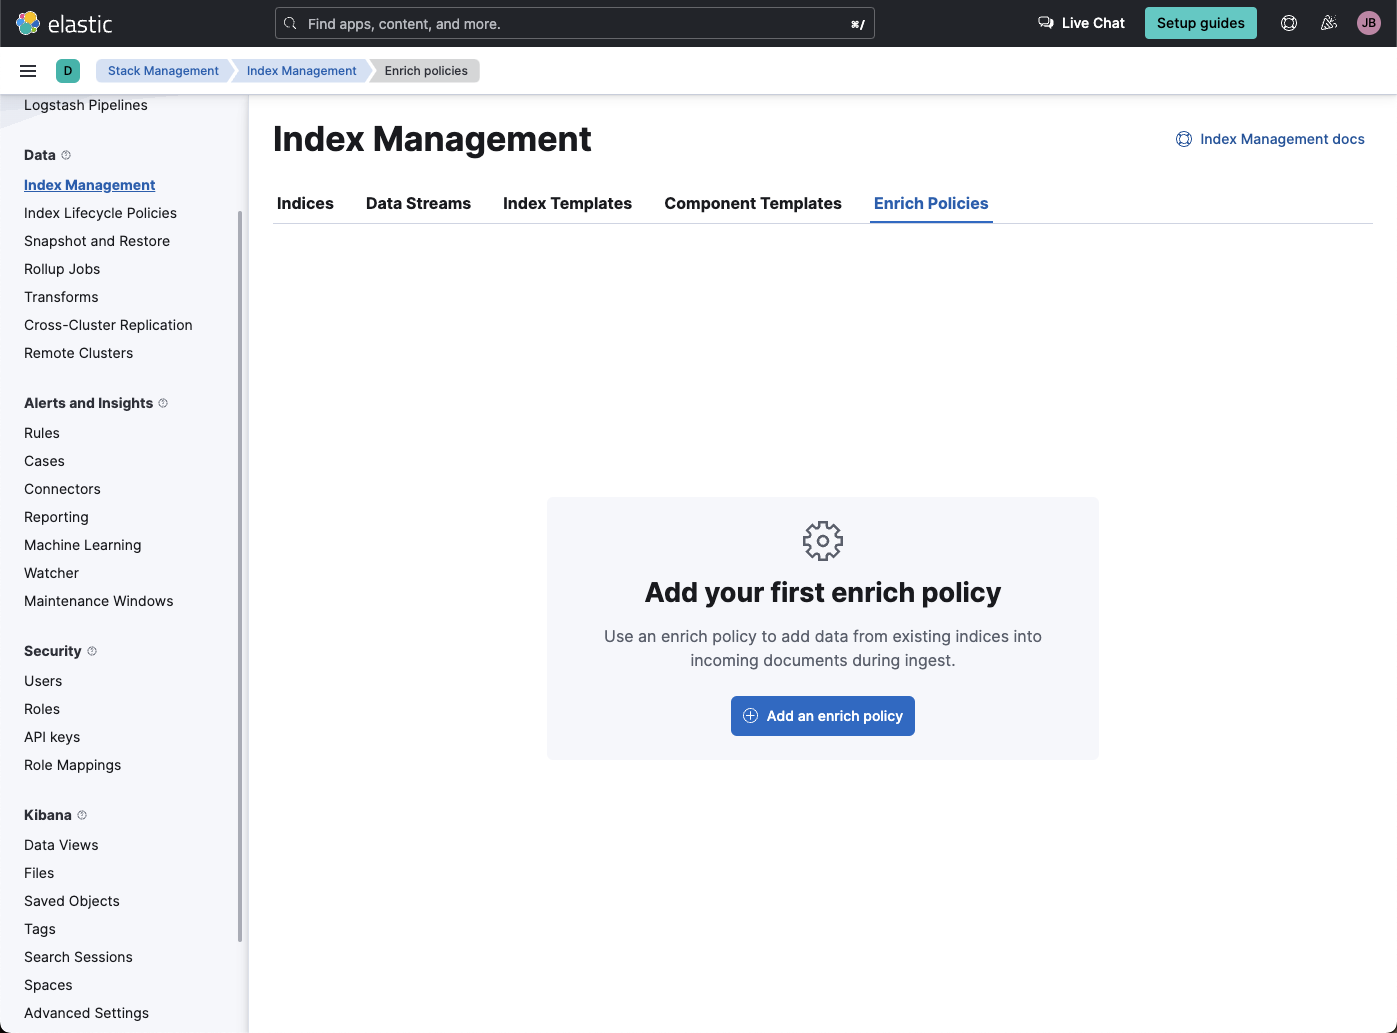The image size is (1397, 1033).
Task: Click the Index Management docs book icon
Action: [1184, 139]
